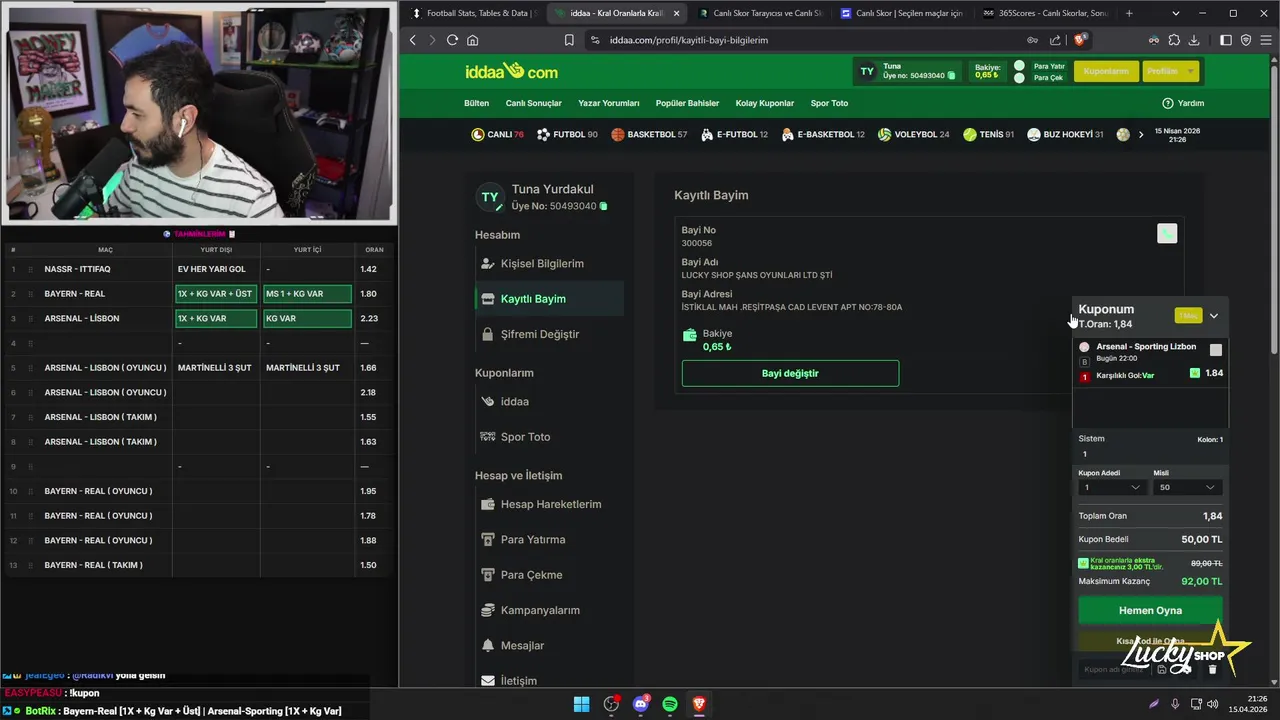Click the save coupon icon

pyautogui.click(x=1162, y=669)
